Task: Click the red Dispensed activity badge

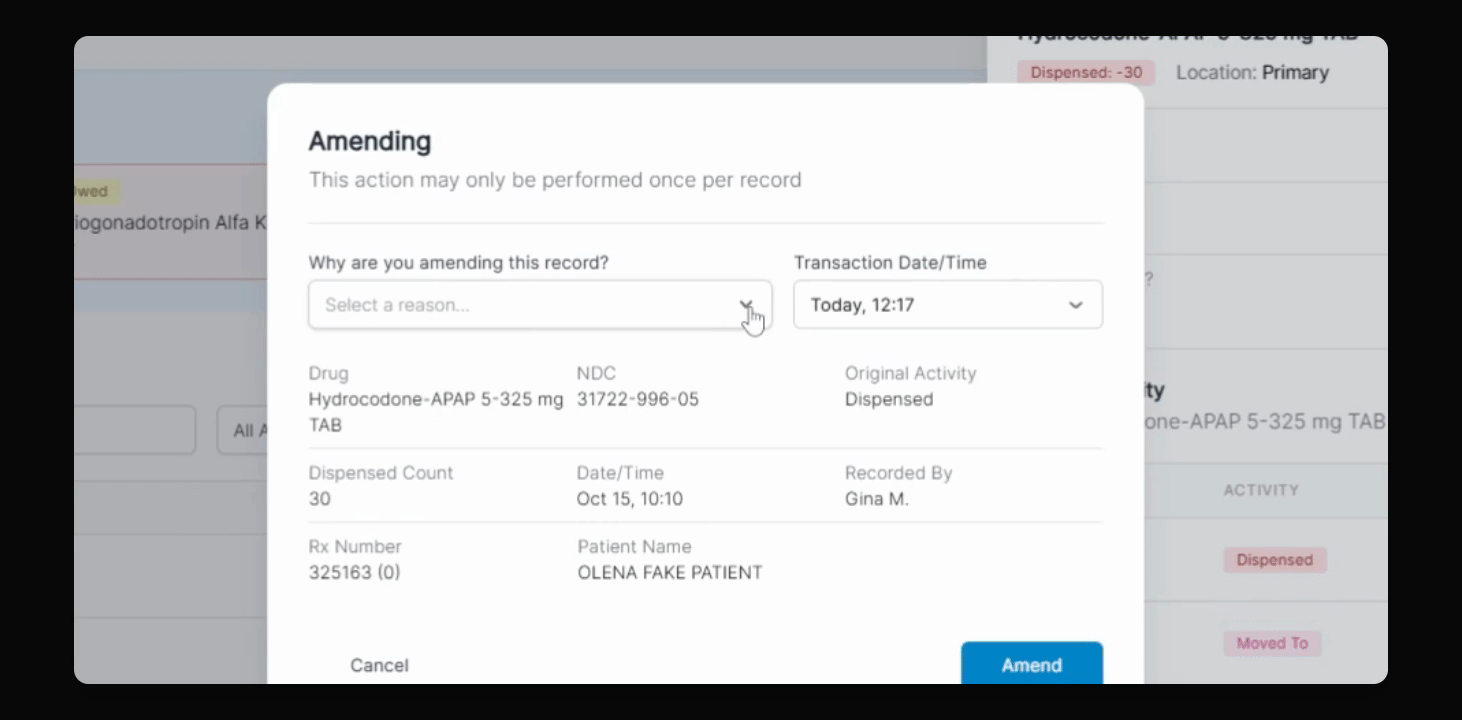Action: (1274, 560)
